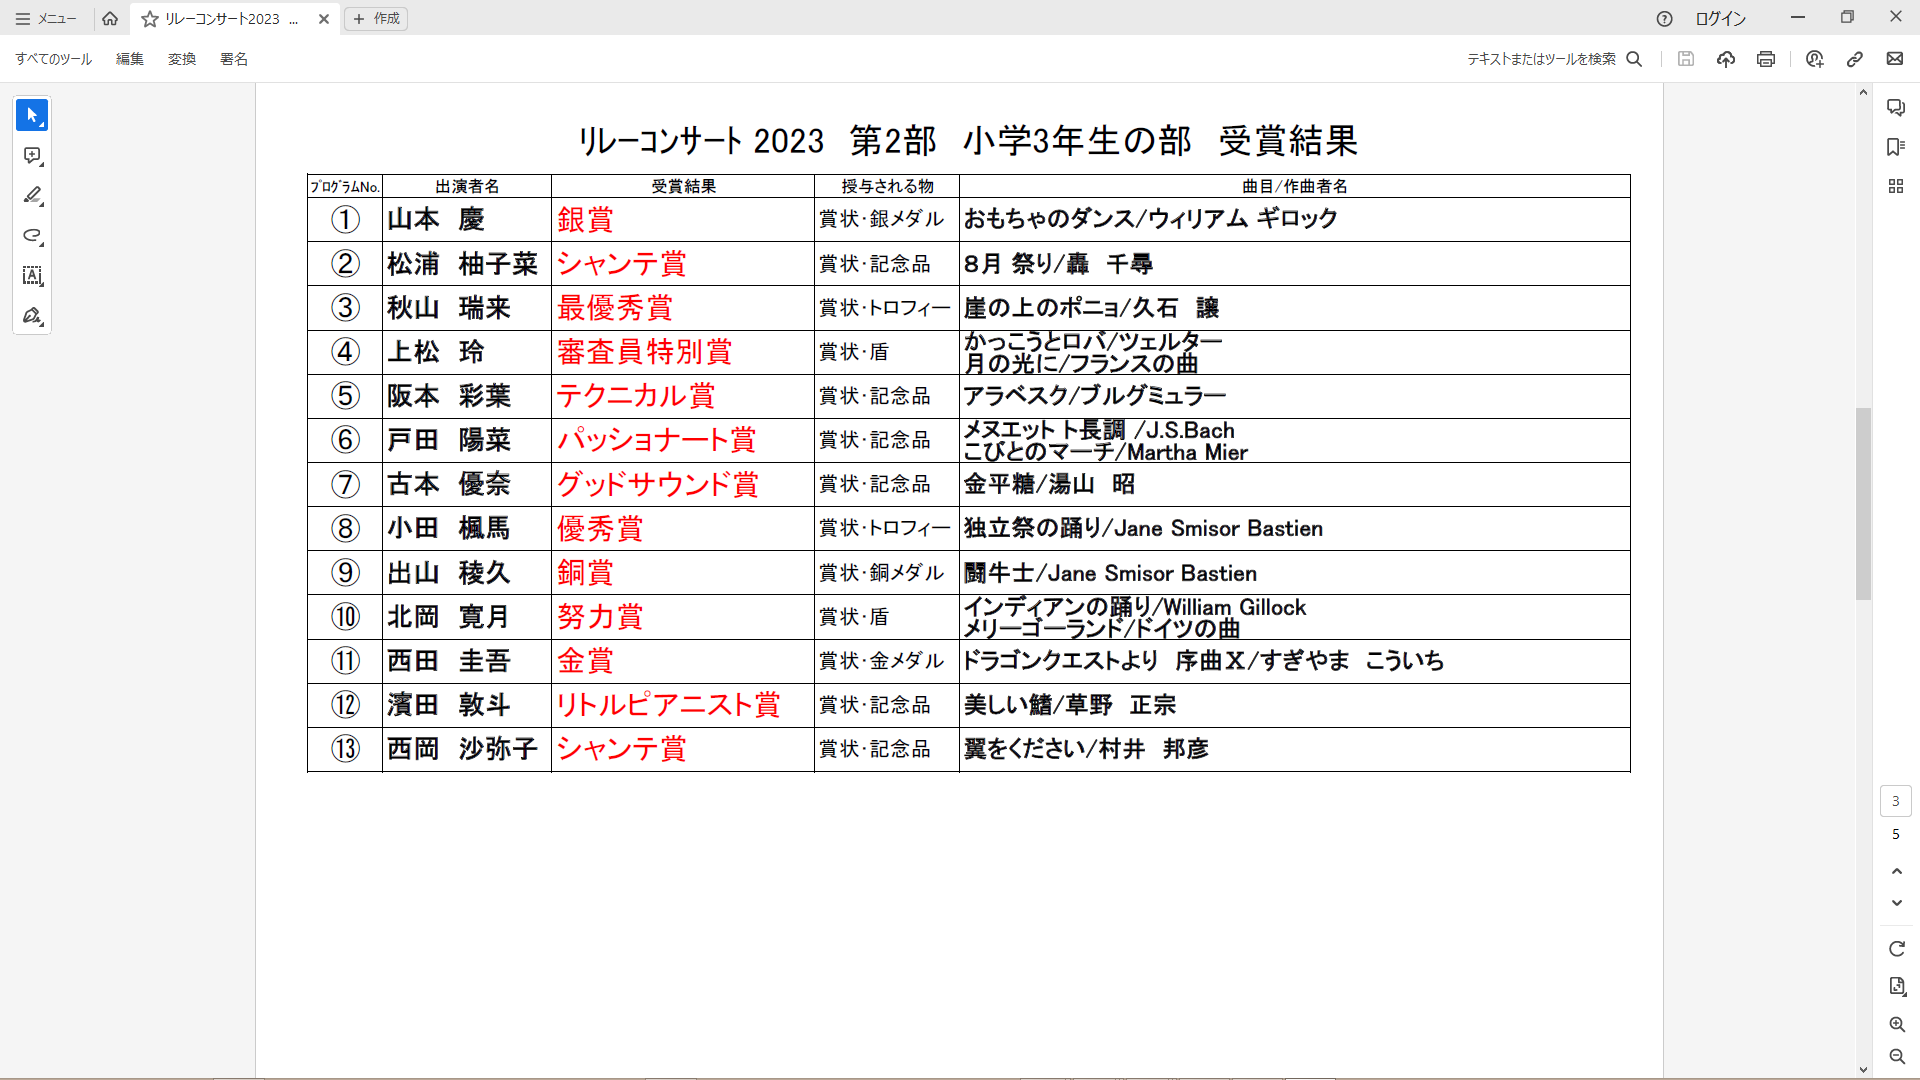
Task: Open the メニュー hamburger menu
Action: point(46,19)
